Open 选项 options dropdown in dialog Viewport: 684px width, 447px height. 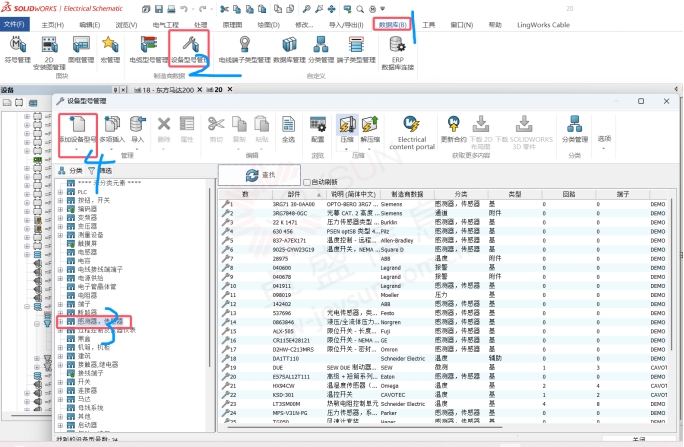[604, 142]
